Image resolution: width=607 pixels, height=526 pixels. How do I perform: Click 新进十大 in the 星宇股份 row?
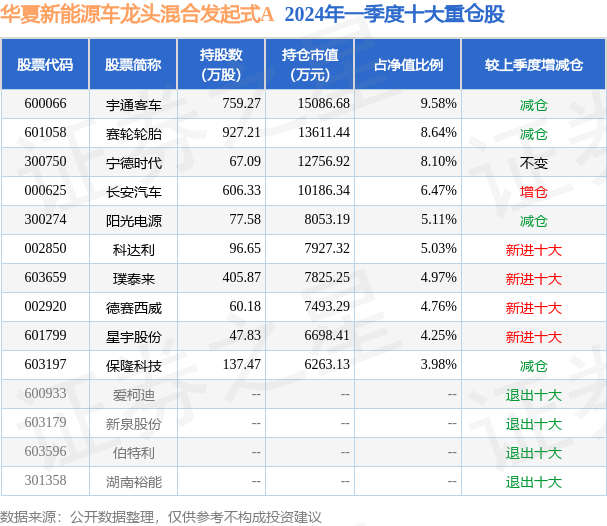point(533,337)
